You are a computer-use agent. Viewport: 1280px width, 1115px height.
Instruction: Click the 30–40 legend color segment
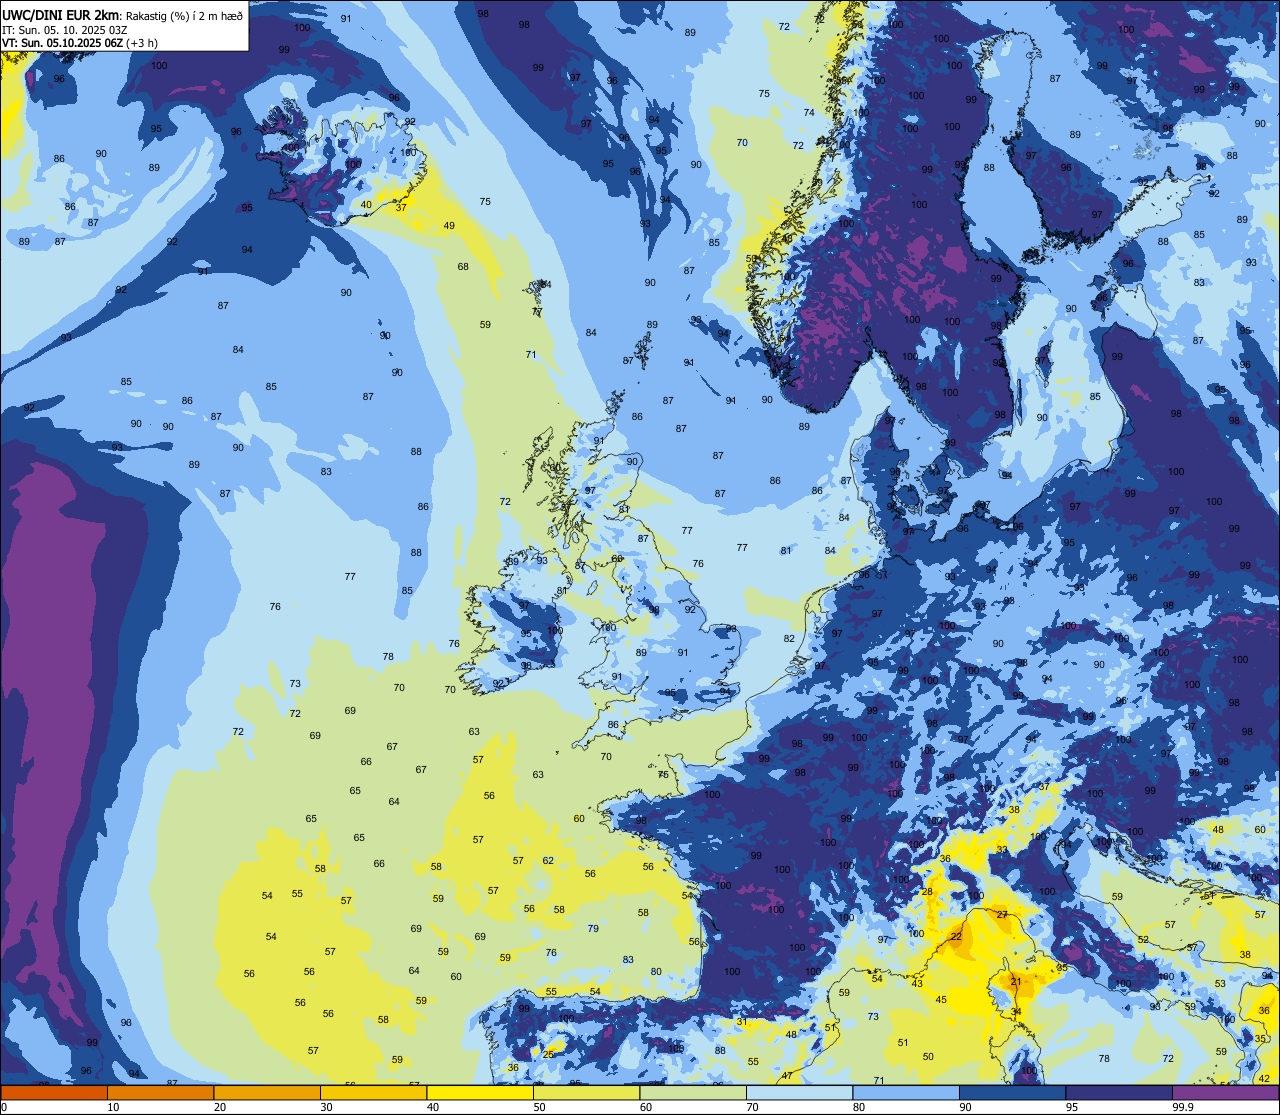[x=373, y=1092]
